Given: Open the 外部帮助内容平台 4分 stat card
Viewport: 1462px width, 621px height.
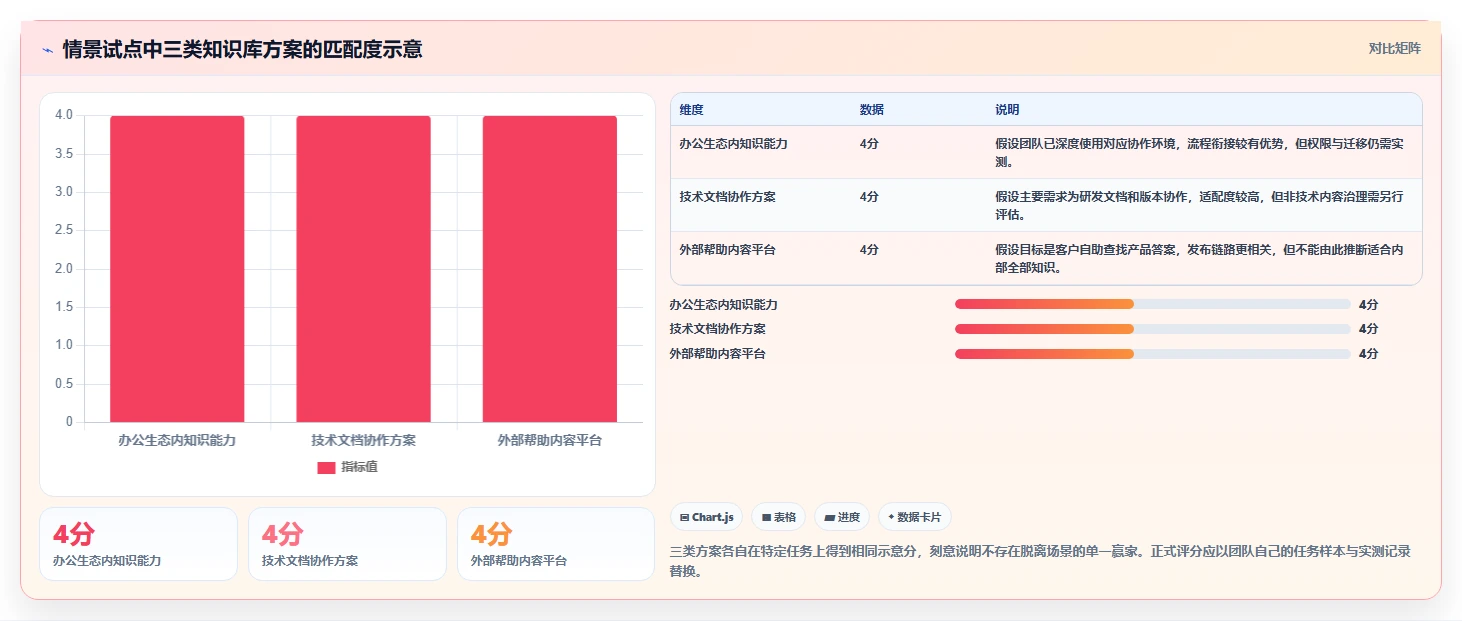Looking at the screenshot, I should [556, 544].
